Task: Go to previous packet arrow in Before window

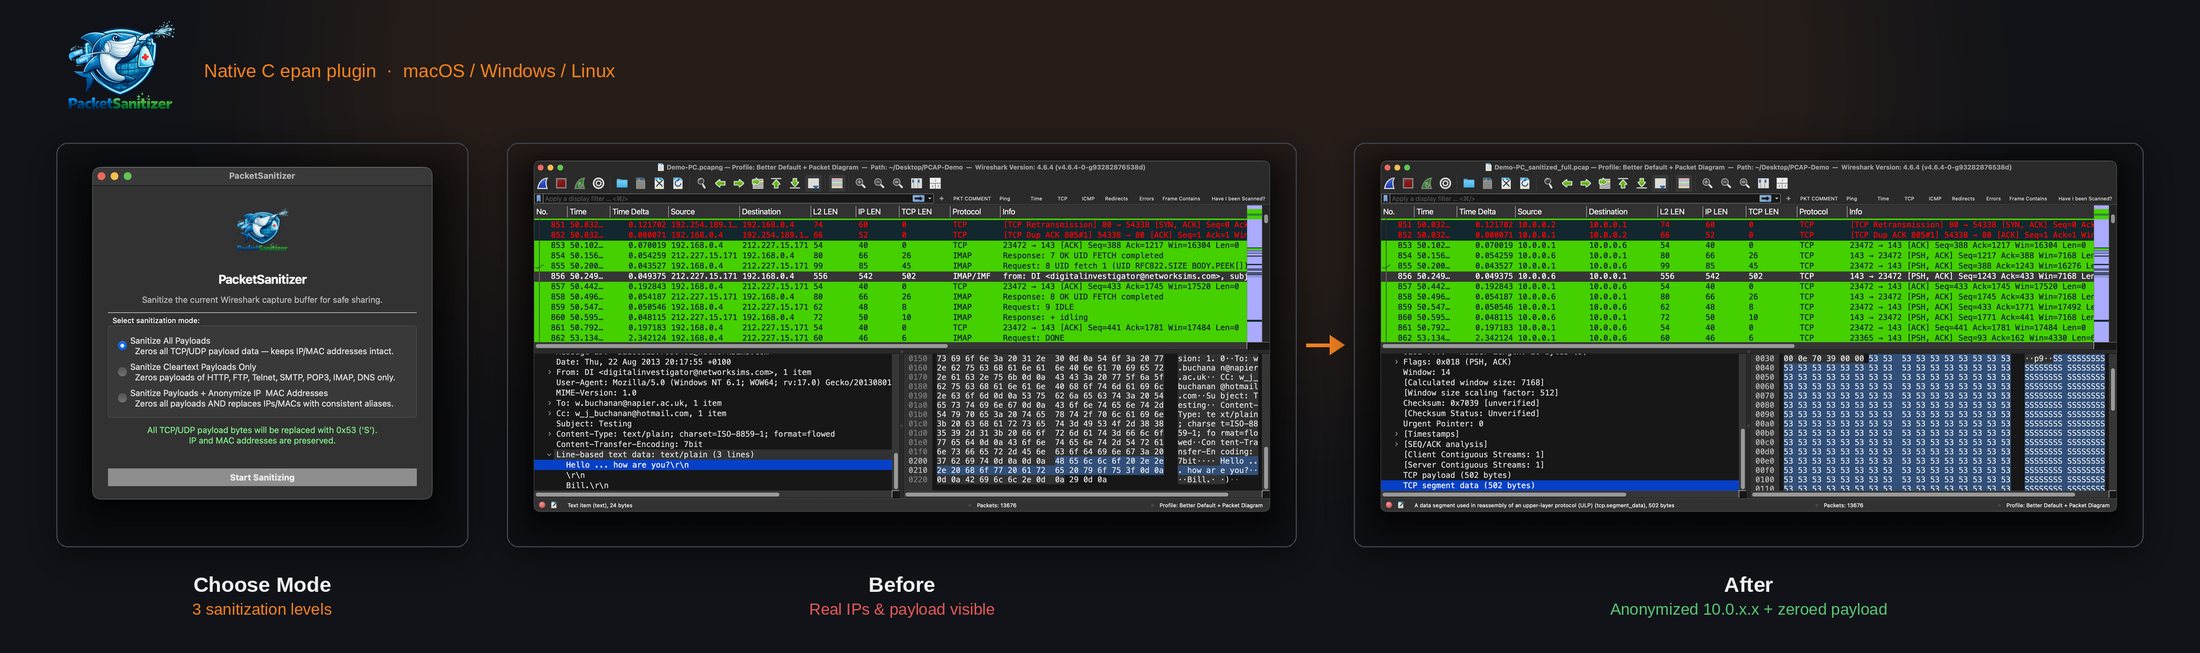Action: [720, 183]
